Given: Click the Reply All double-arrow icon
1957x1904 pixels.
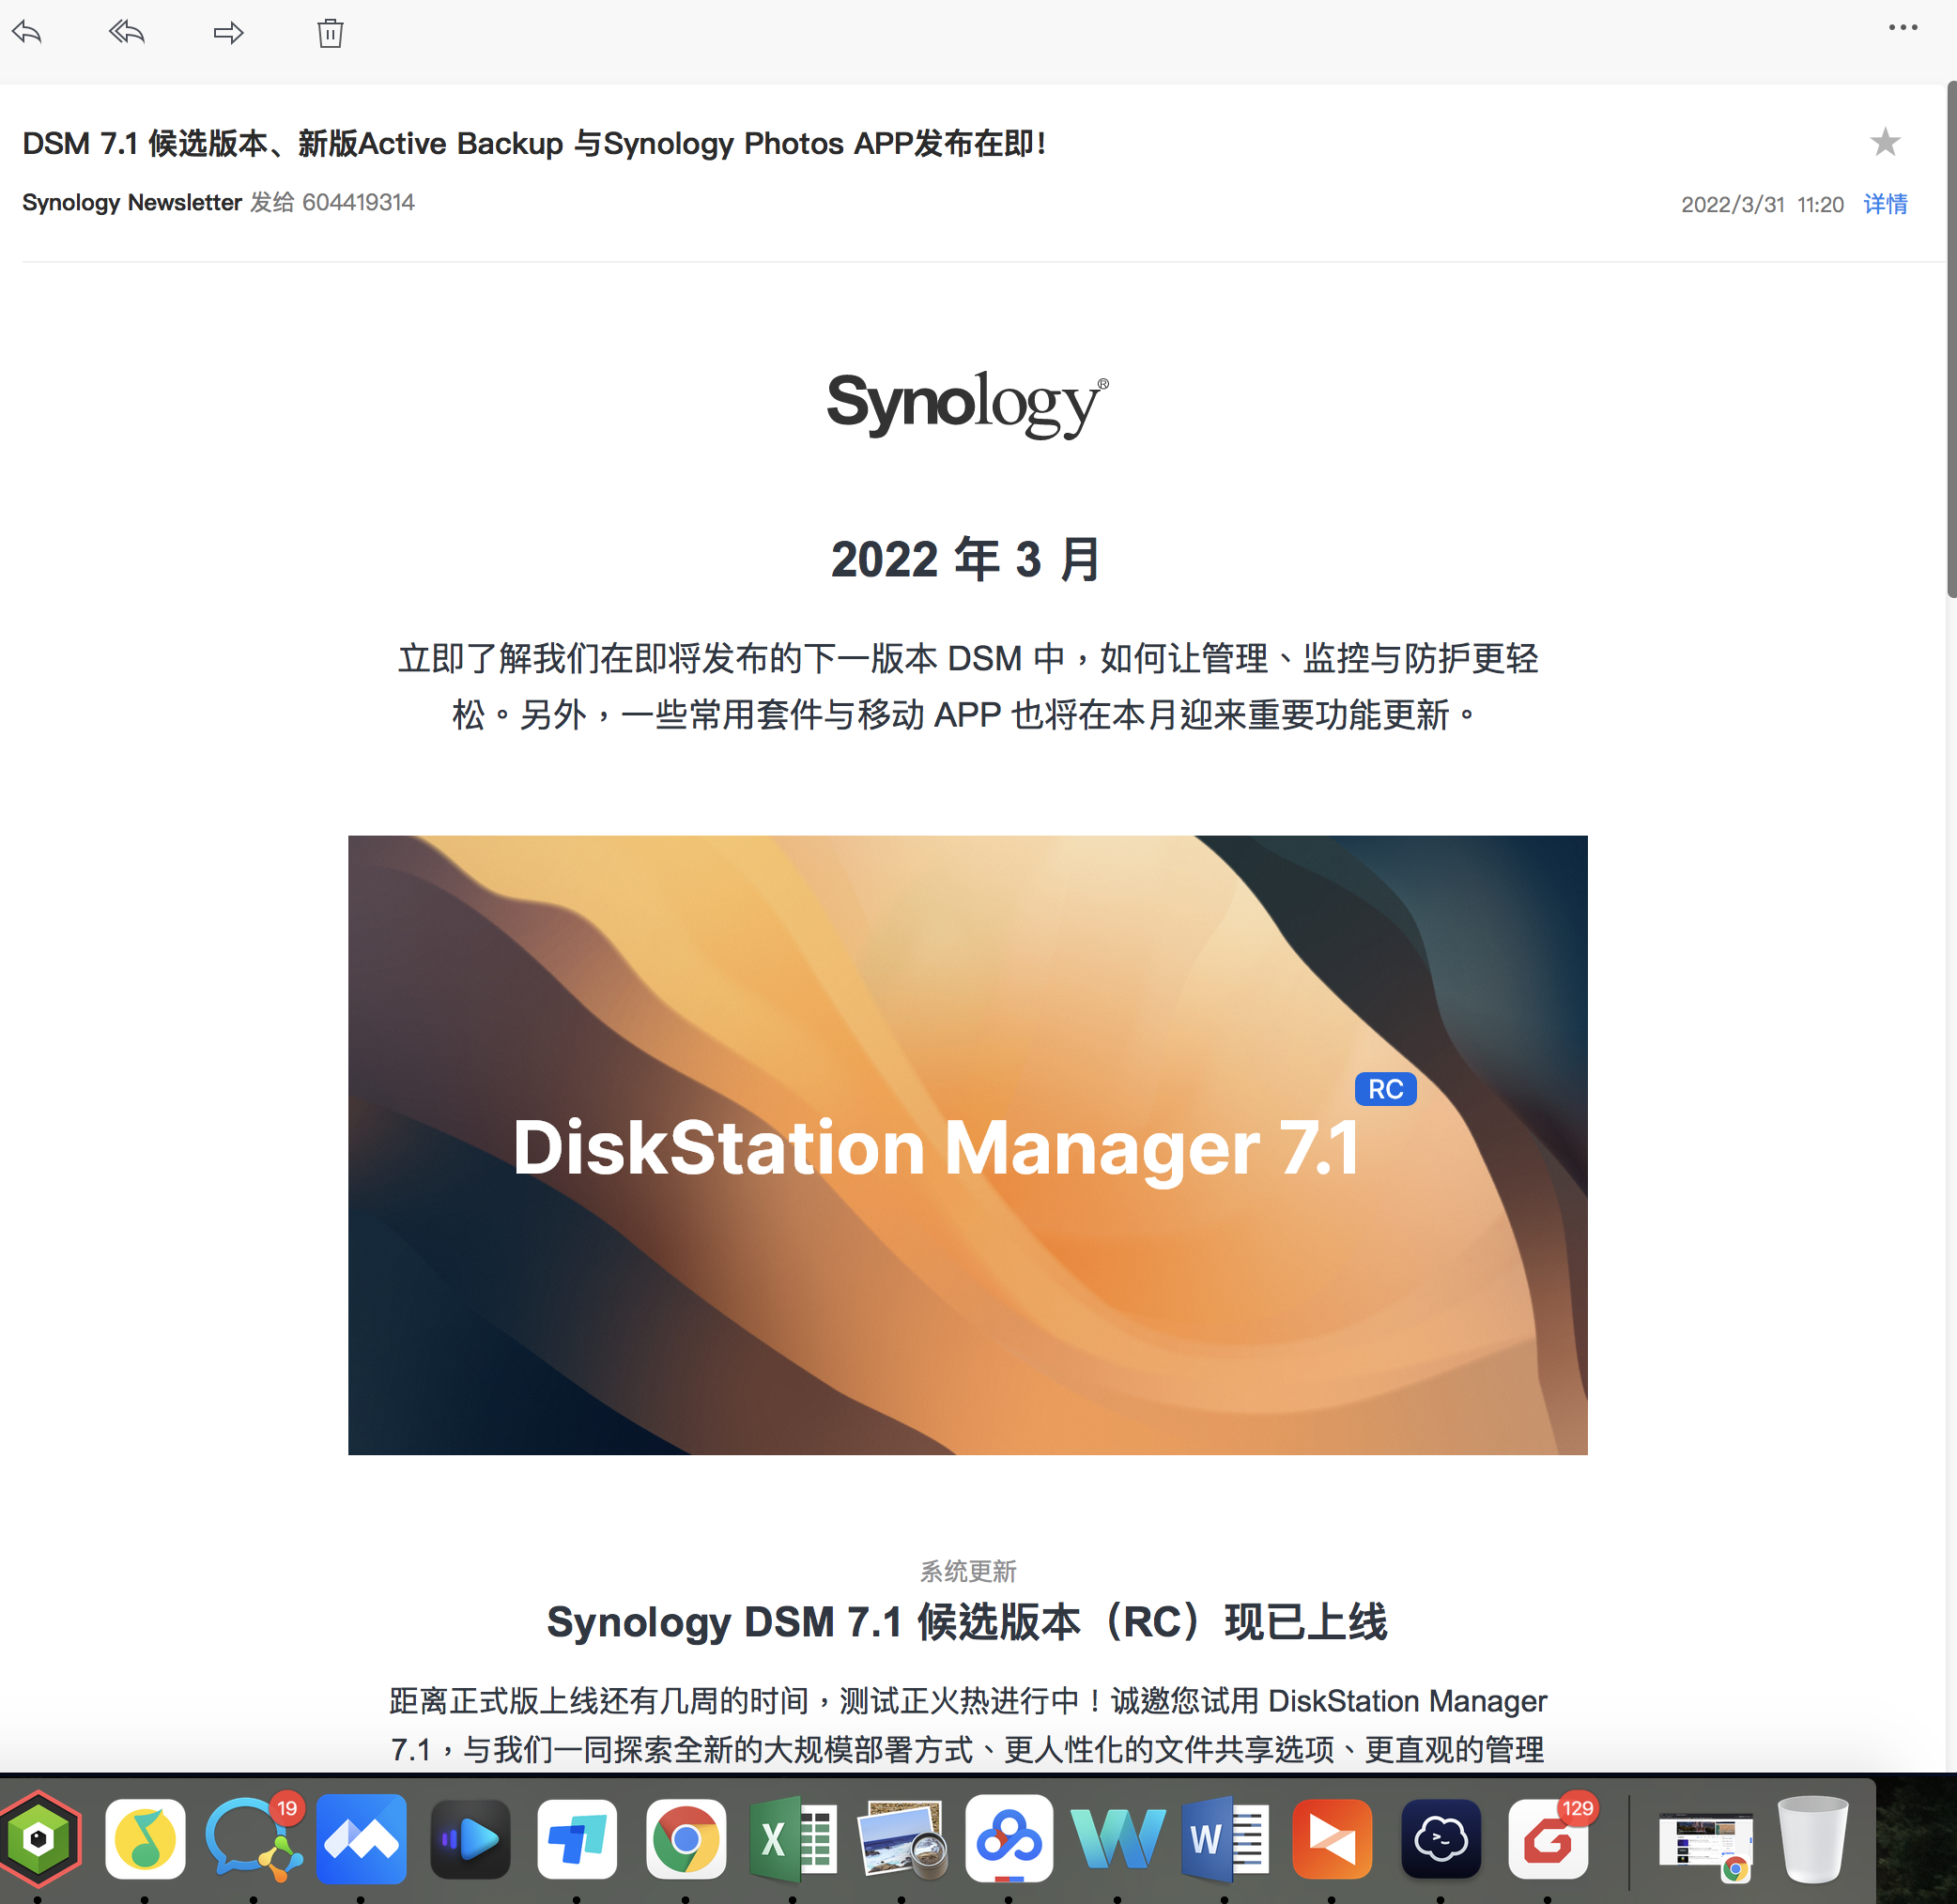Looking at the screenshot, I should [127, 33].
